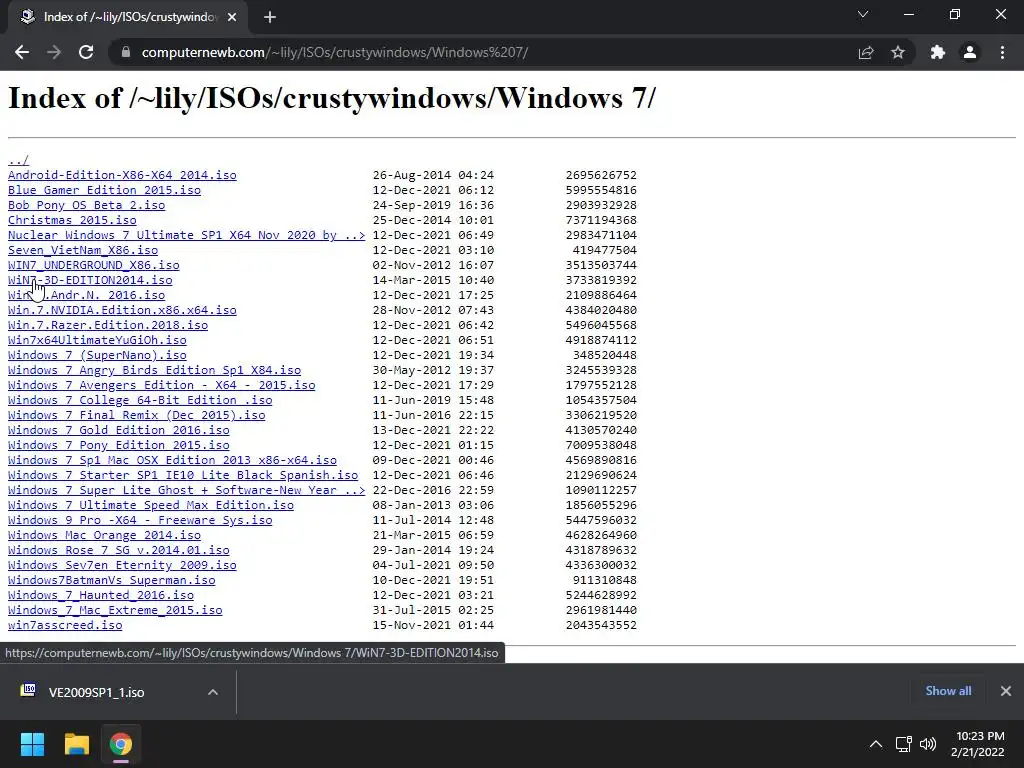Screen dimensions: 1024x768
Task: Download Nuclear Windows 7 Ultimate SP1 link
Action: tap(187, 235)
